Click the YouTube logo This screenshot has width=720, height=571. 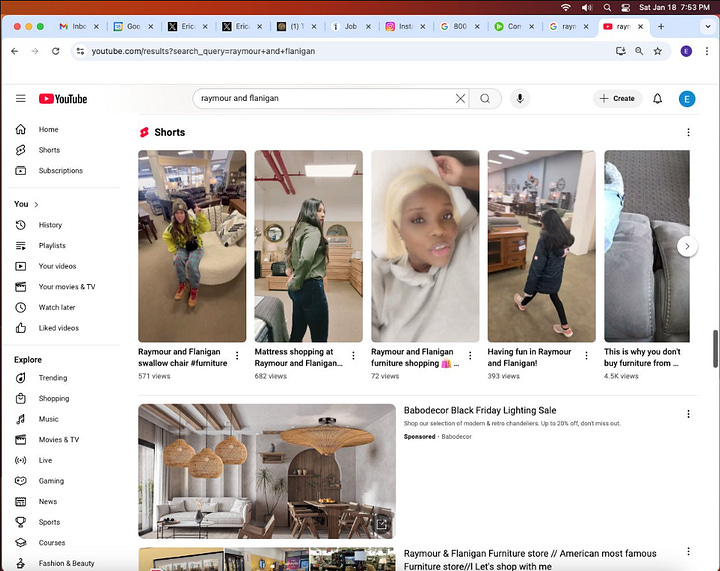63,99
